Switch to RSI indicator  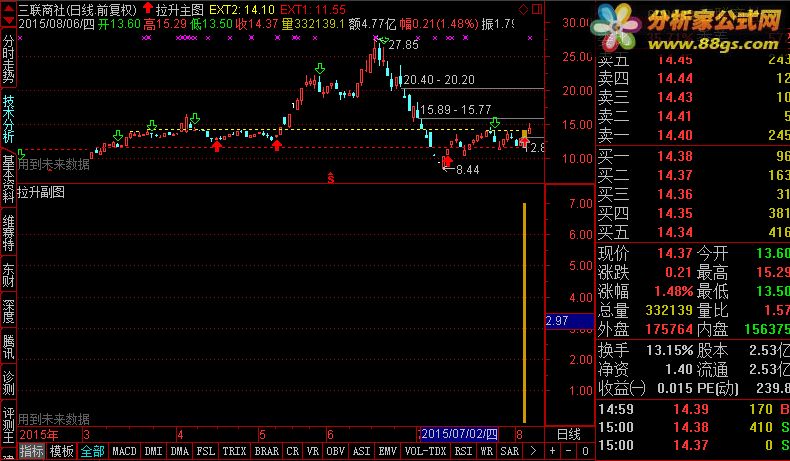click(x=464, y=451)
